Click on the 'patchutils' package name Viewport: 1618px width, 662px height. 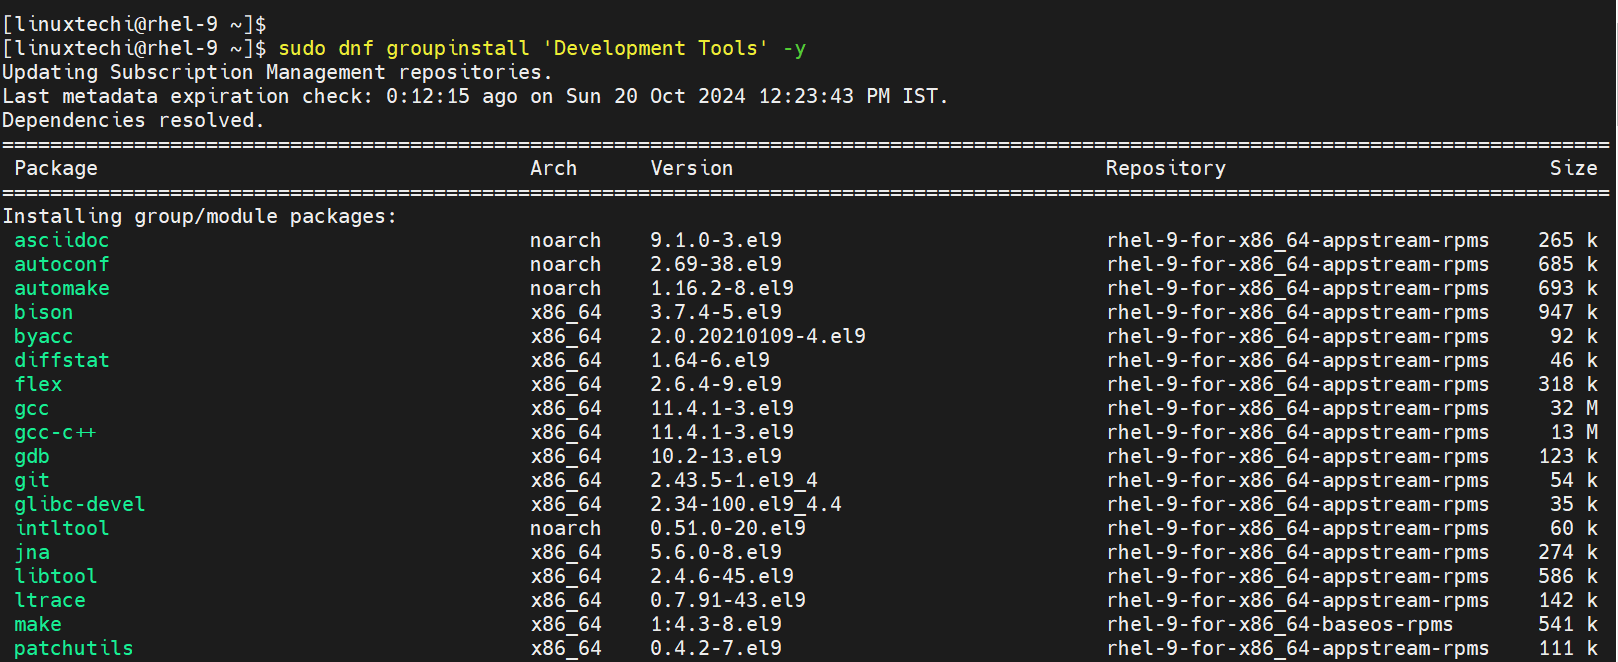coord(73,648)
